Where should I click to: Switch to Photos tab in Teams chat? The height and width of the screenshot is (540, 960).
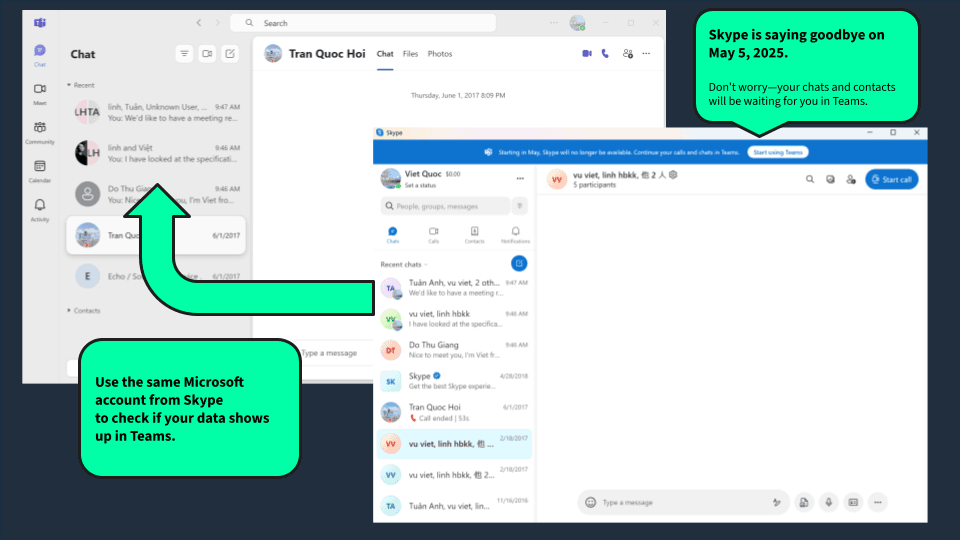click(440, 54)
